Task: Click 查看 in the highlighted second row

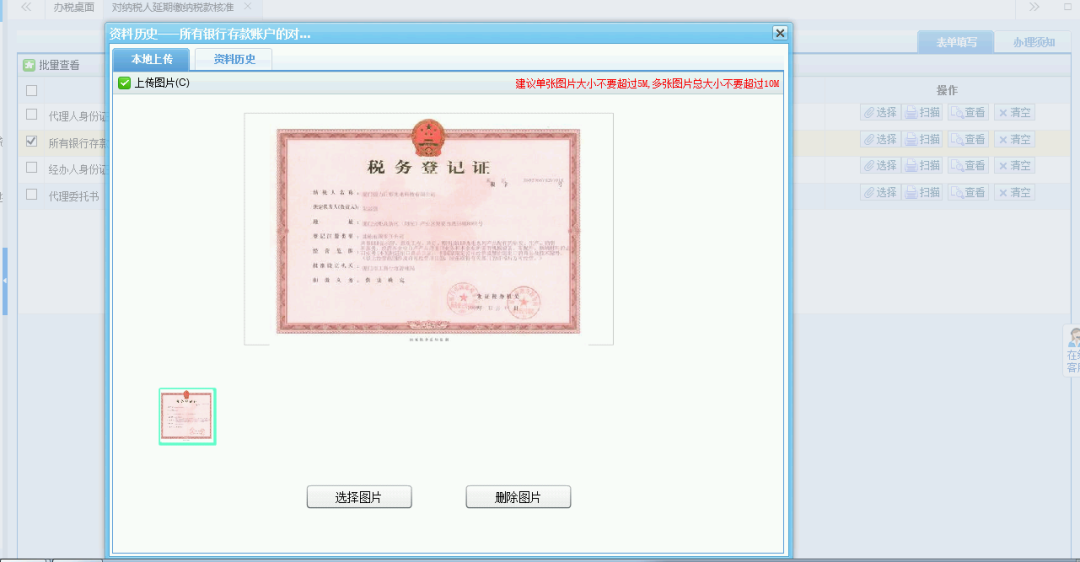Action: 968,139
